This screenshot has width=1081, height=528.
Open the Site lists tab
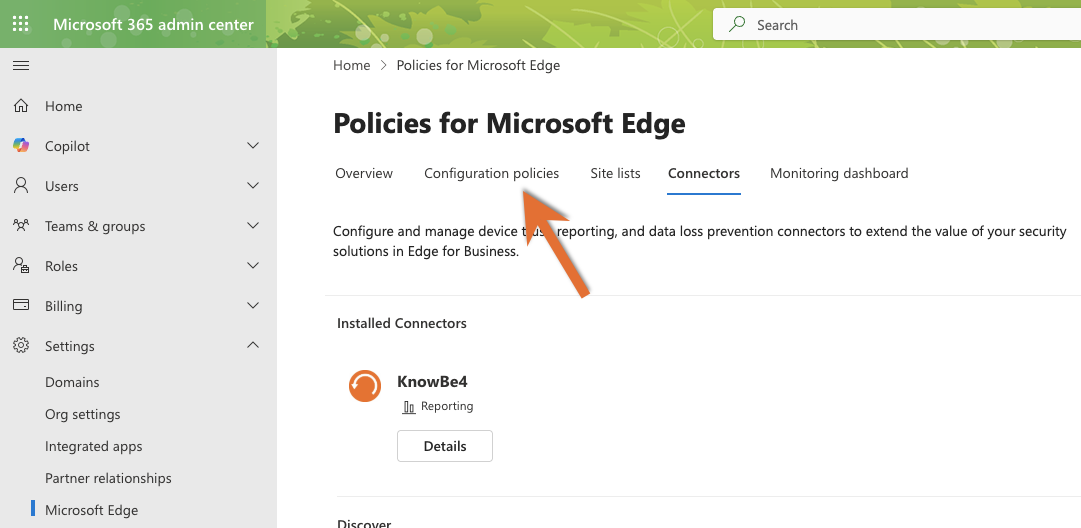click(615, 173)
